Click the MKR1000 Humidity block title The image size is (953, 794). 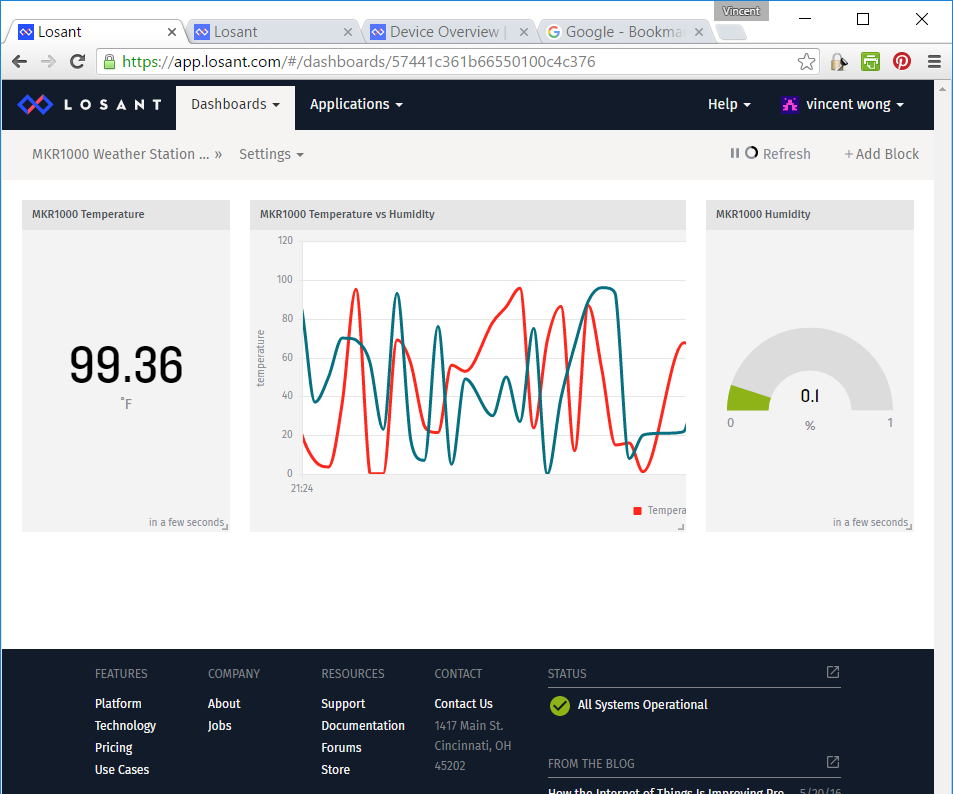pyautogui.click(x=763, y=214)
